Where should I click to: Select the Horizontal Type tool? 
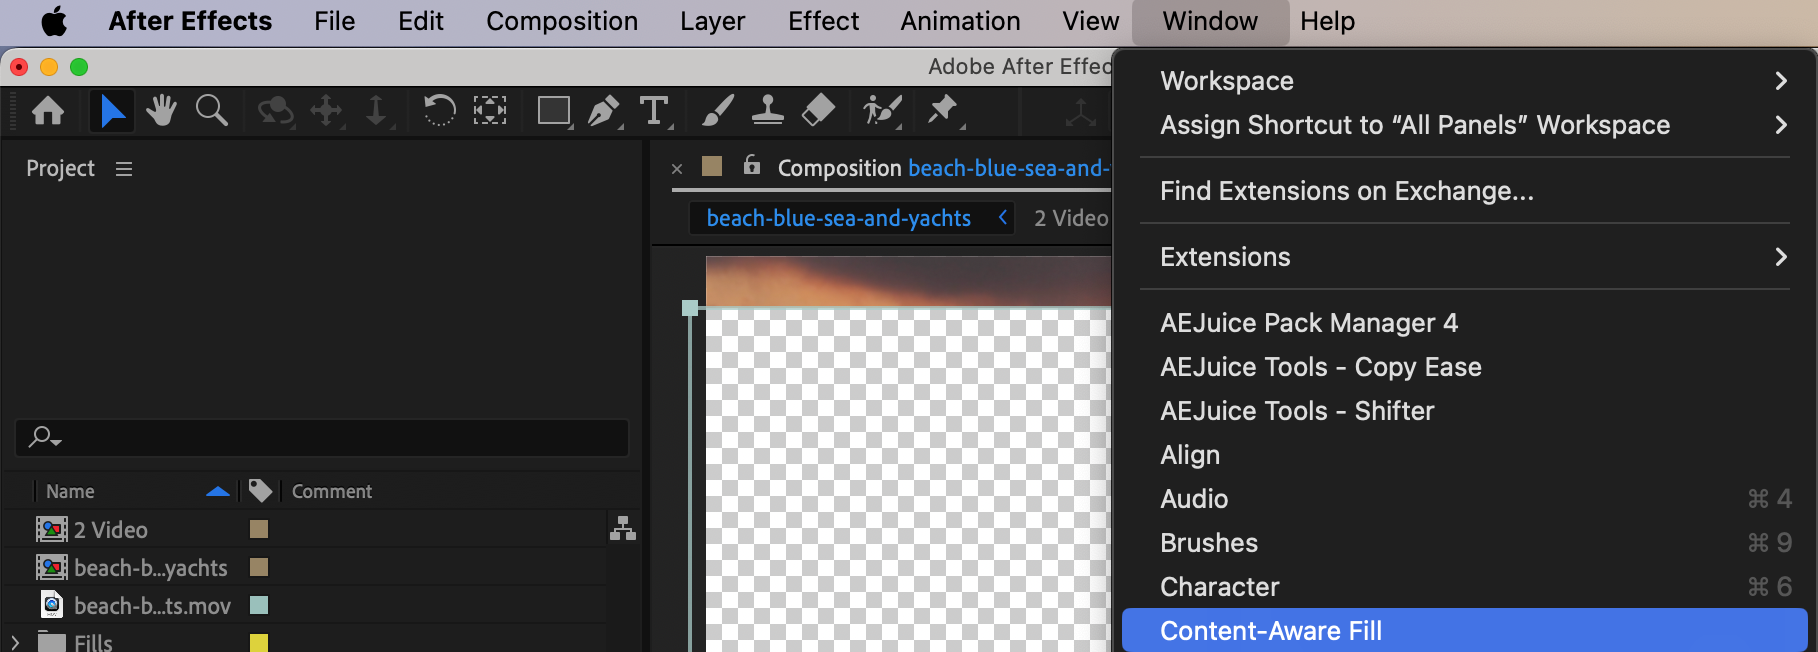[x=654, y=110]
